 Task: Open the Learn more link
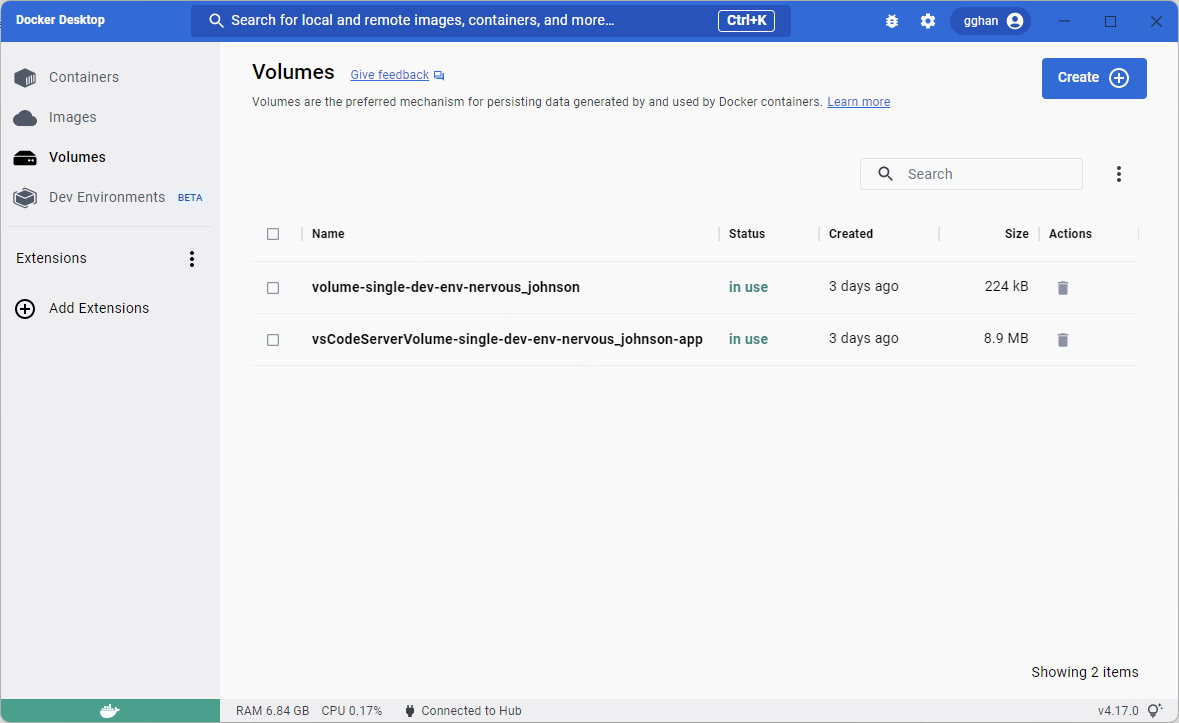tap(859, 102)
